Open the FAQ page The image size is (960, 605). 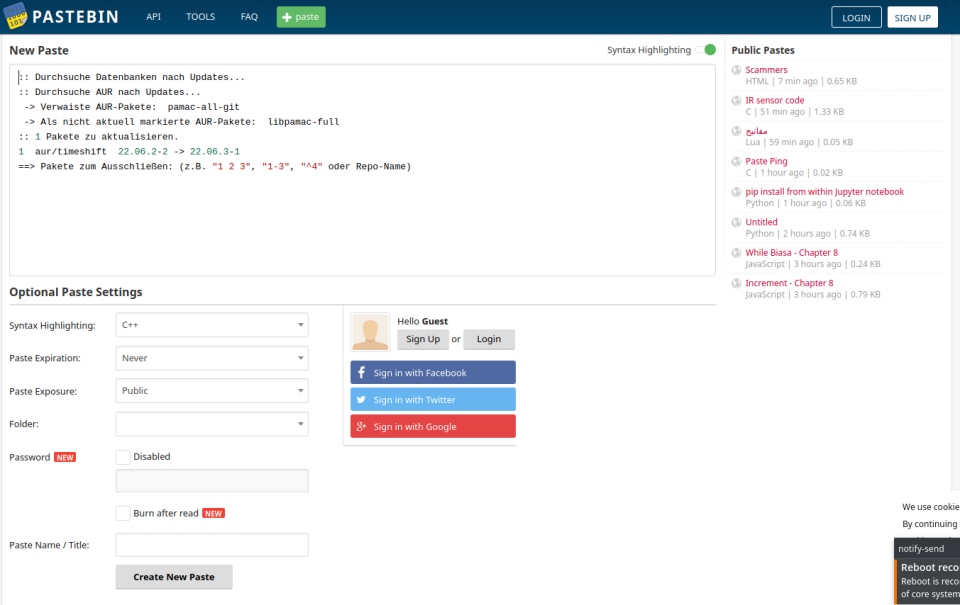249,16
